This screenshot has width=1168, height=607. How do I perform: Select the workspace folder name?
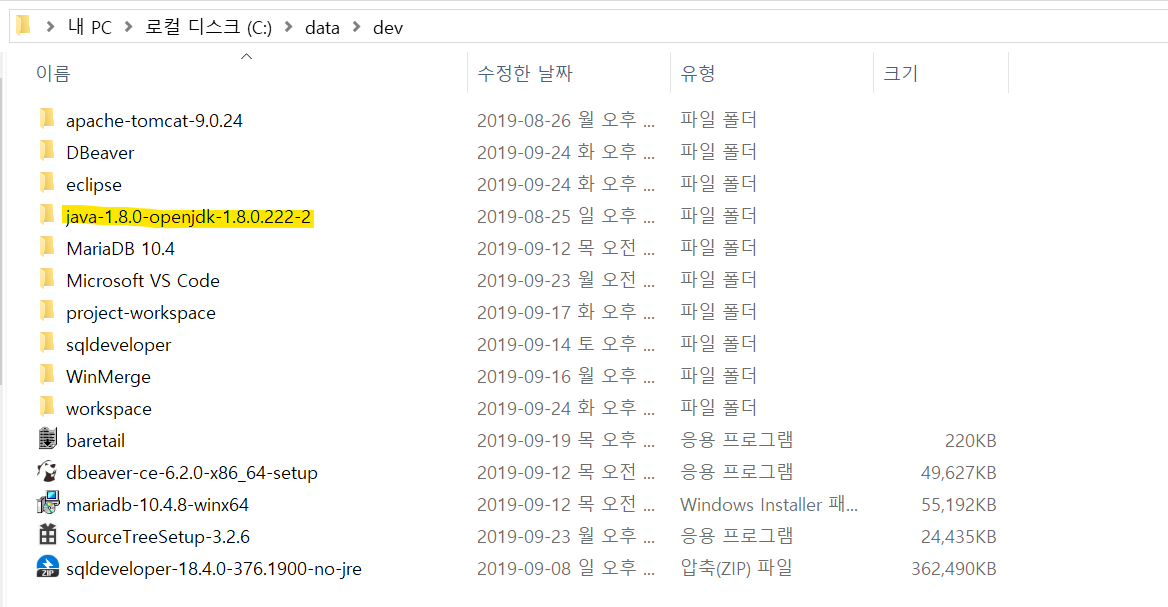pyautogui.click(x=109, y=409)
